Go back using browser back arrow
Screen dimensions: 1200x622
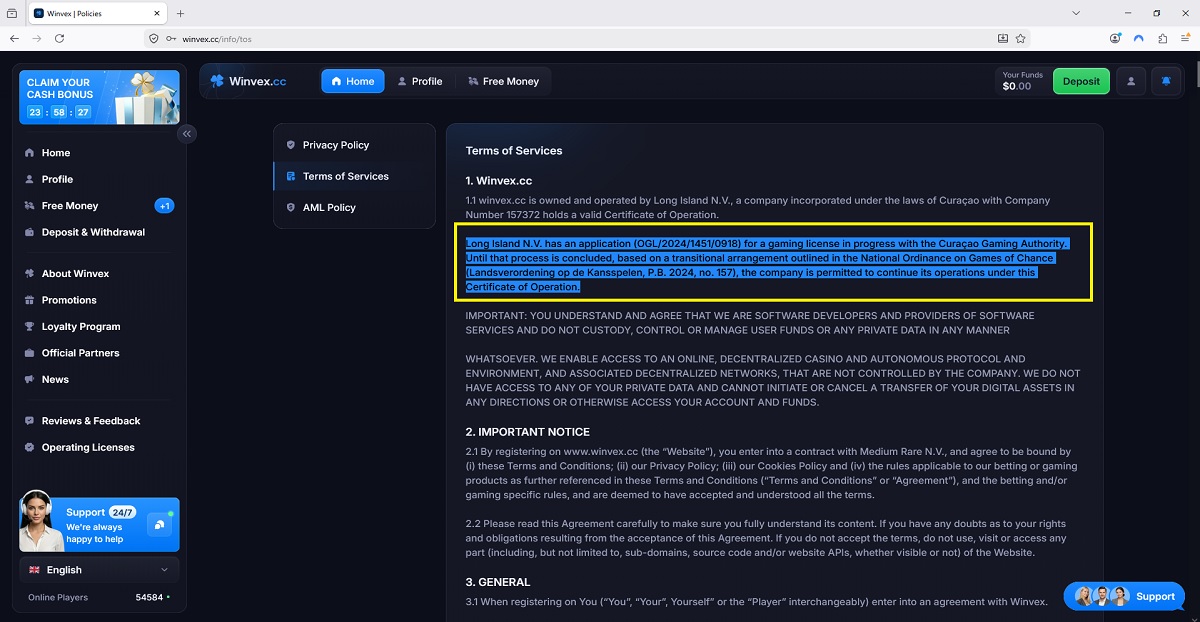(x=14, y=38)
